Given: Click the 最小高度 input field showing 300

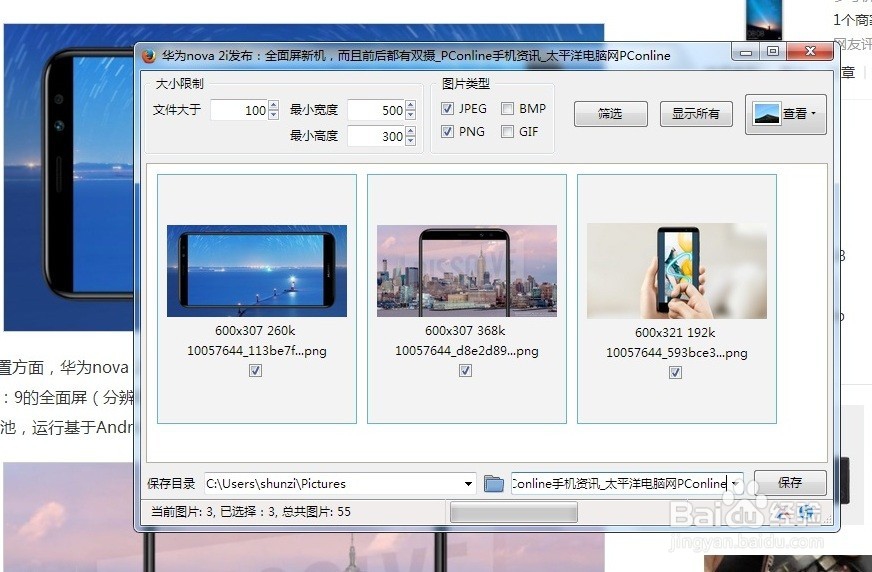Looking at the screenshot, I should point(376,136).
